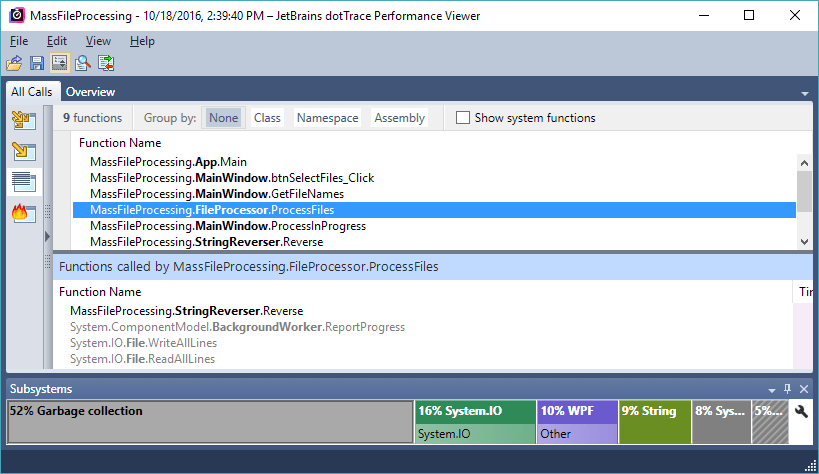The image size is (819, 474).
Task: Select System.IO.File.ReadAllLines row
Action: point(423,359)
